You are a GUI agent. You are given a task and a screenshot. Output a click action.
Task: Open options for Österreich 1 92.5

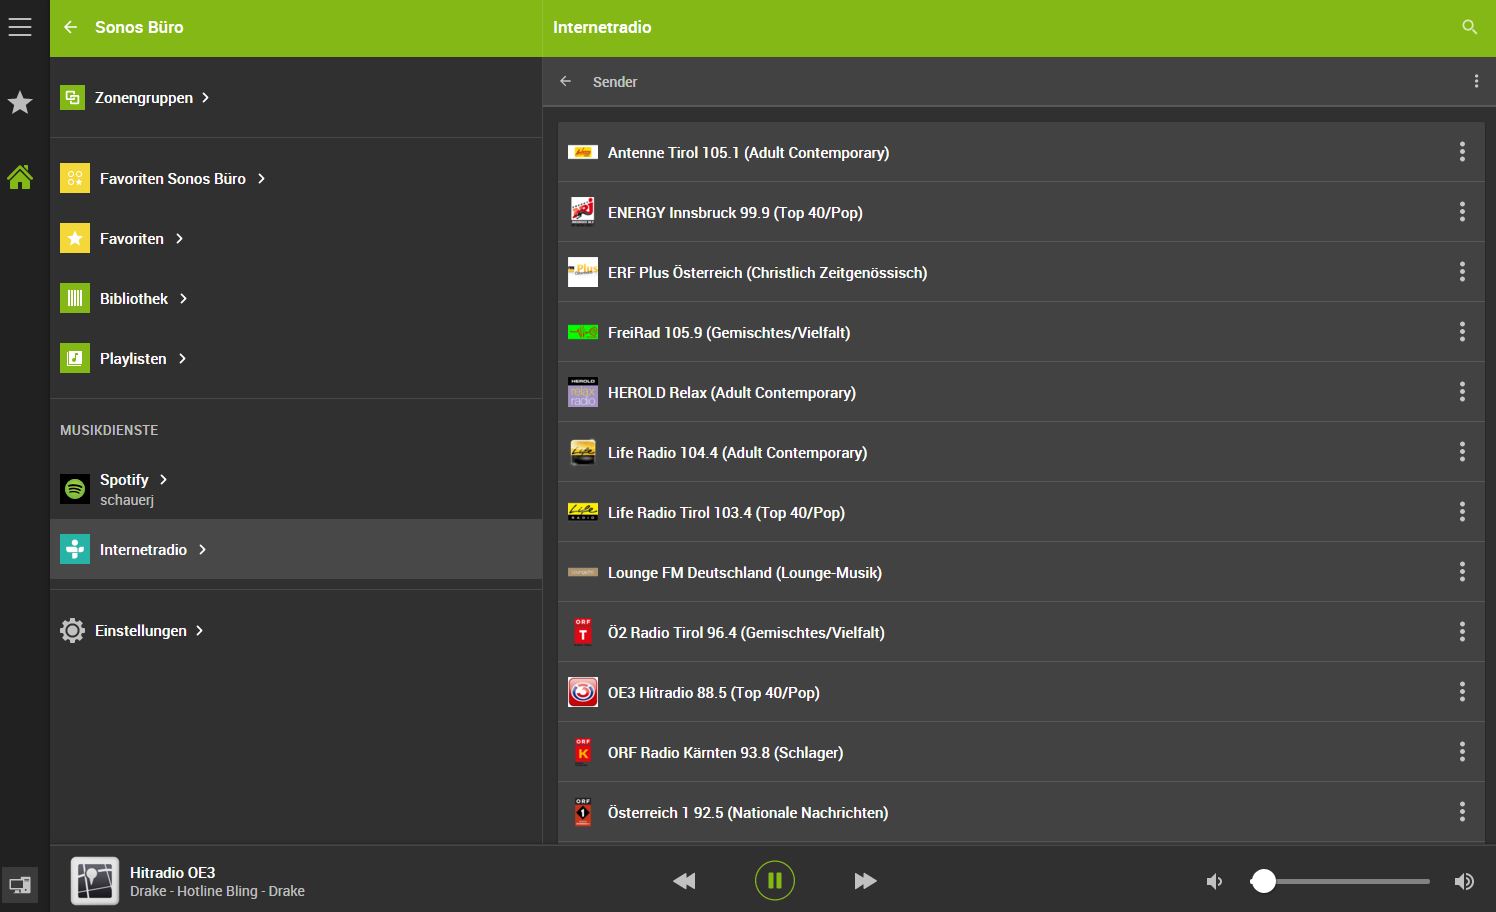pyautogui.click(x=1462, y=812)
